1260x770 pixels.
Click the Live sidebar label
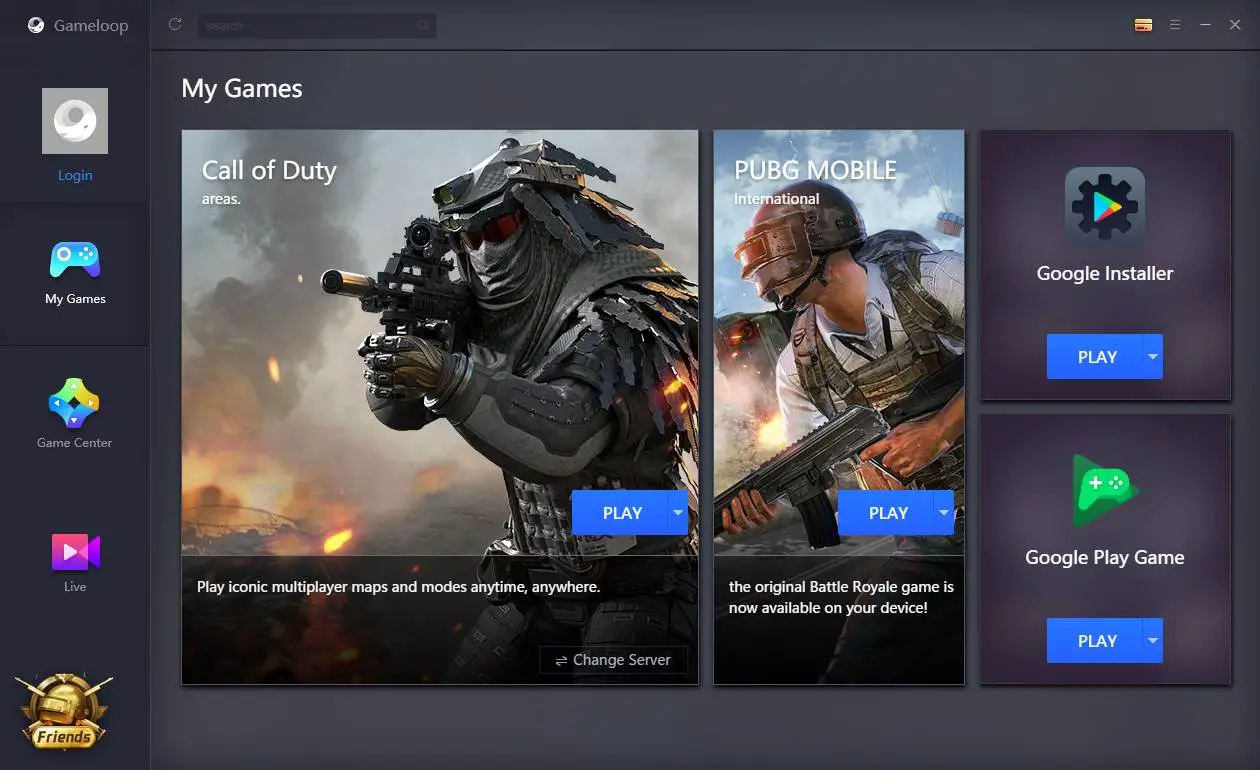click(75, 587)
